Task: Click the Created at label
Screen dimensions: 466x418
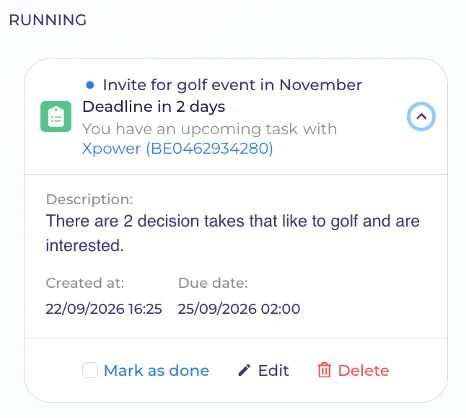Action: click(85, 283)
